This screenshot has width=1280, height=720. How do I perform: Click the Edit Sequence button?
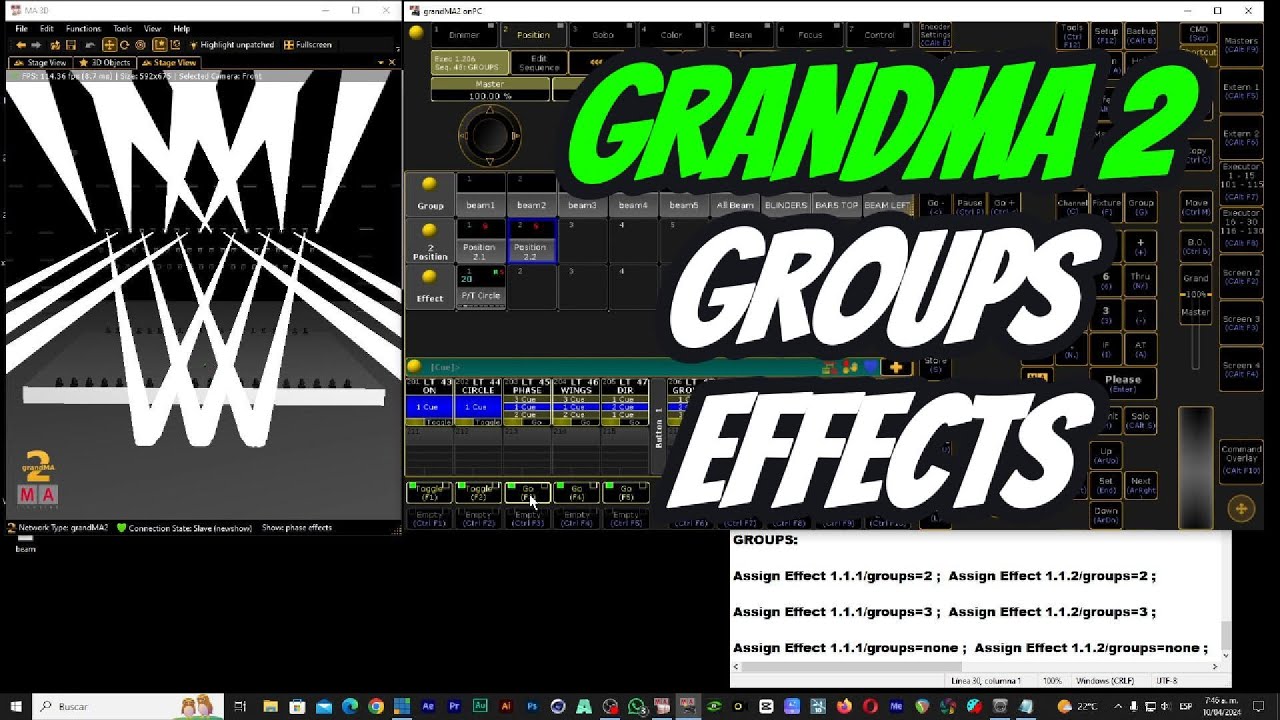click(539, 62)
